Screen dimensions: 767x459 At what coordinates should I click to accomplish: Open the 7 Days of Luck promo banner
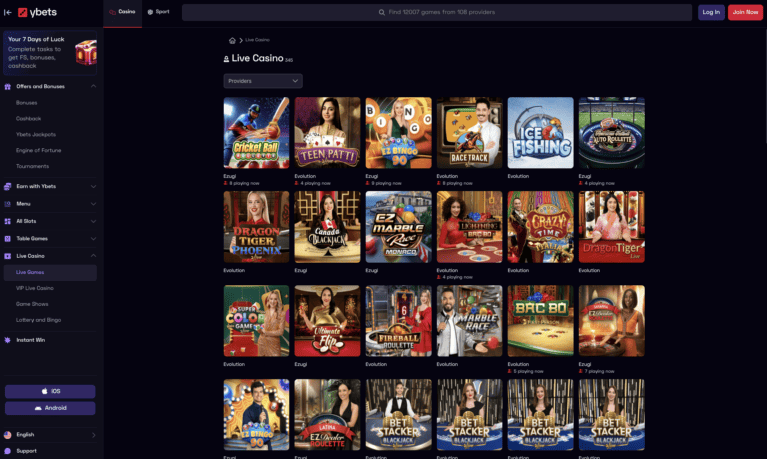click(50, 53)
